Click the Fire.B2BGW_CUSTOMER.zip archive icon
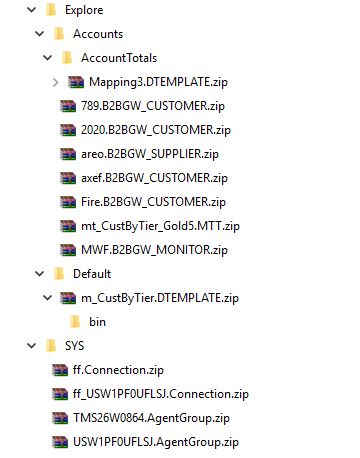 (68, 202)
